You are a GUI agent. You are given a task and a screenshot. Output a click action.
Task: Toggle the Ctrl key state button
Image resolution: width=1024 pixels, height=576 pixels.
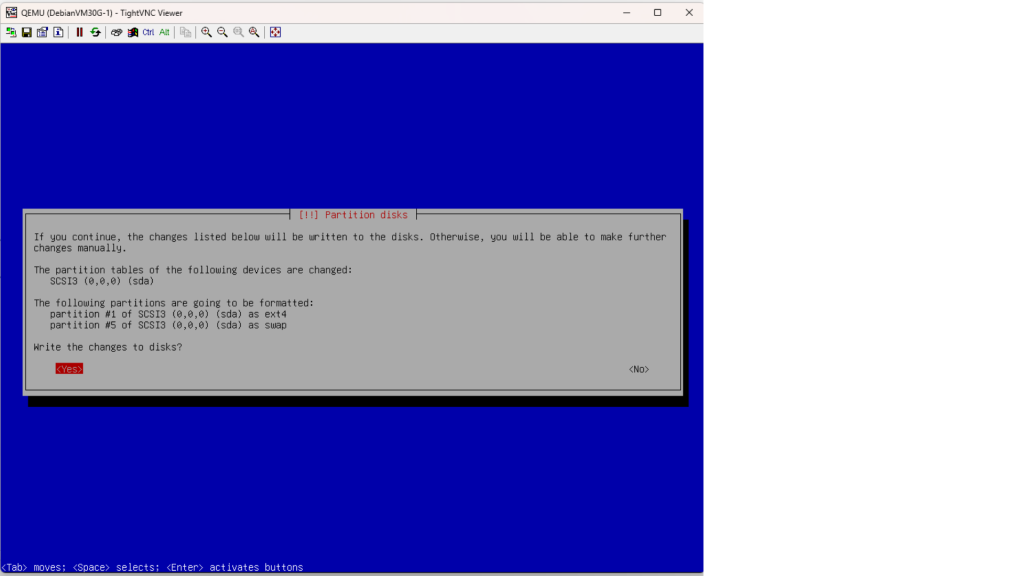(x=148, y=32)
